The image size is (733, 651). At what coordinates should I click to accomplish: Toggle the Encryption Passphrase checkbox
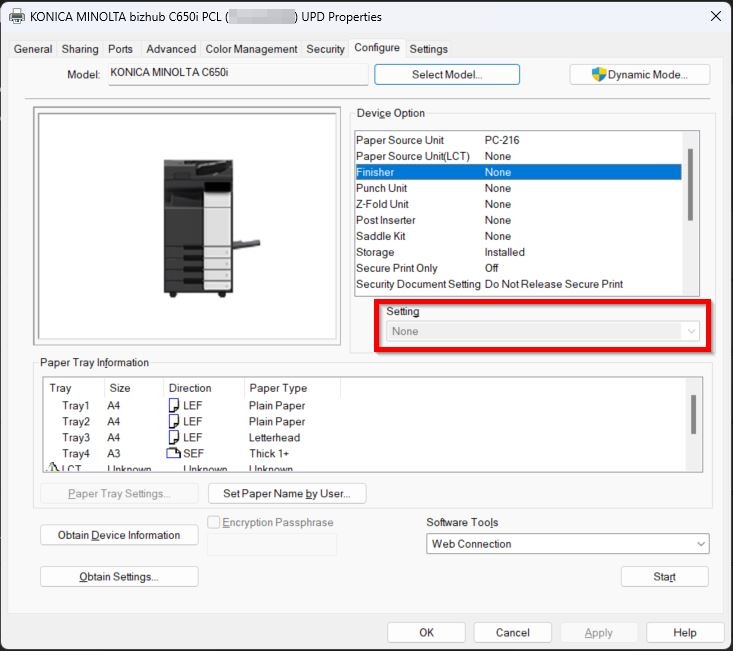click(213, 522)
